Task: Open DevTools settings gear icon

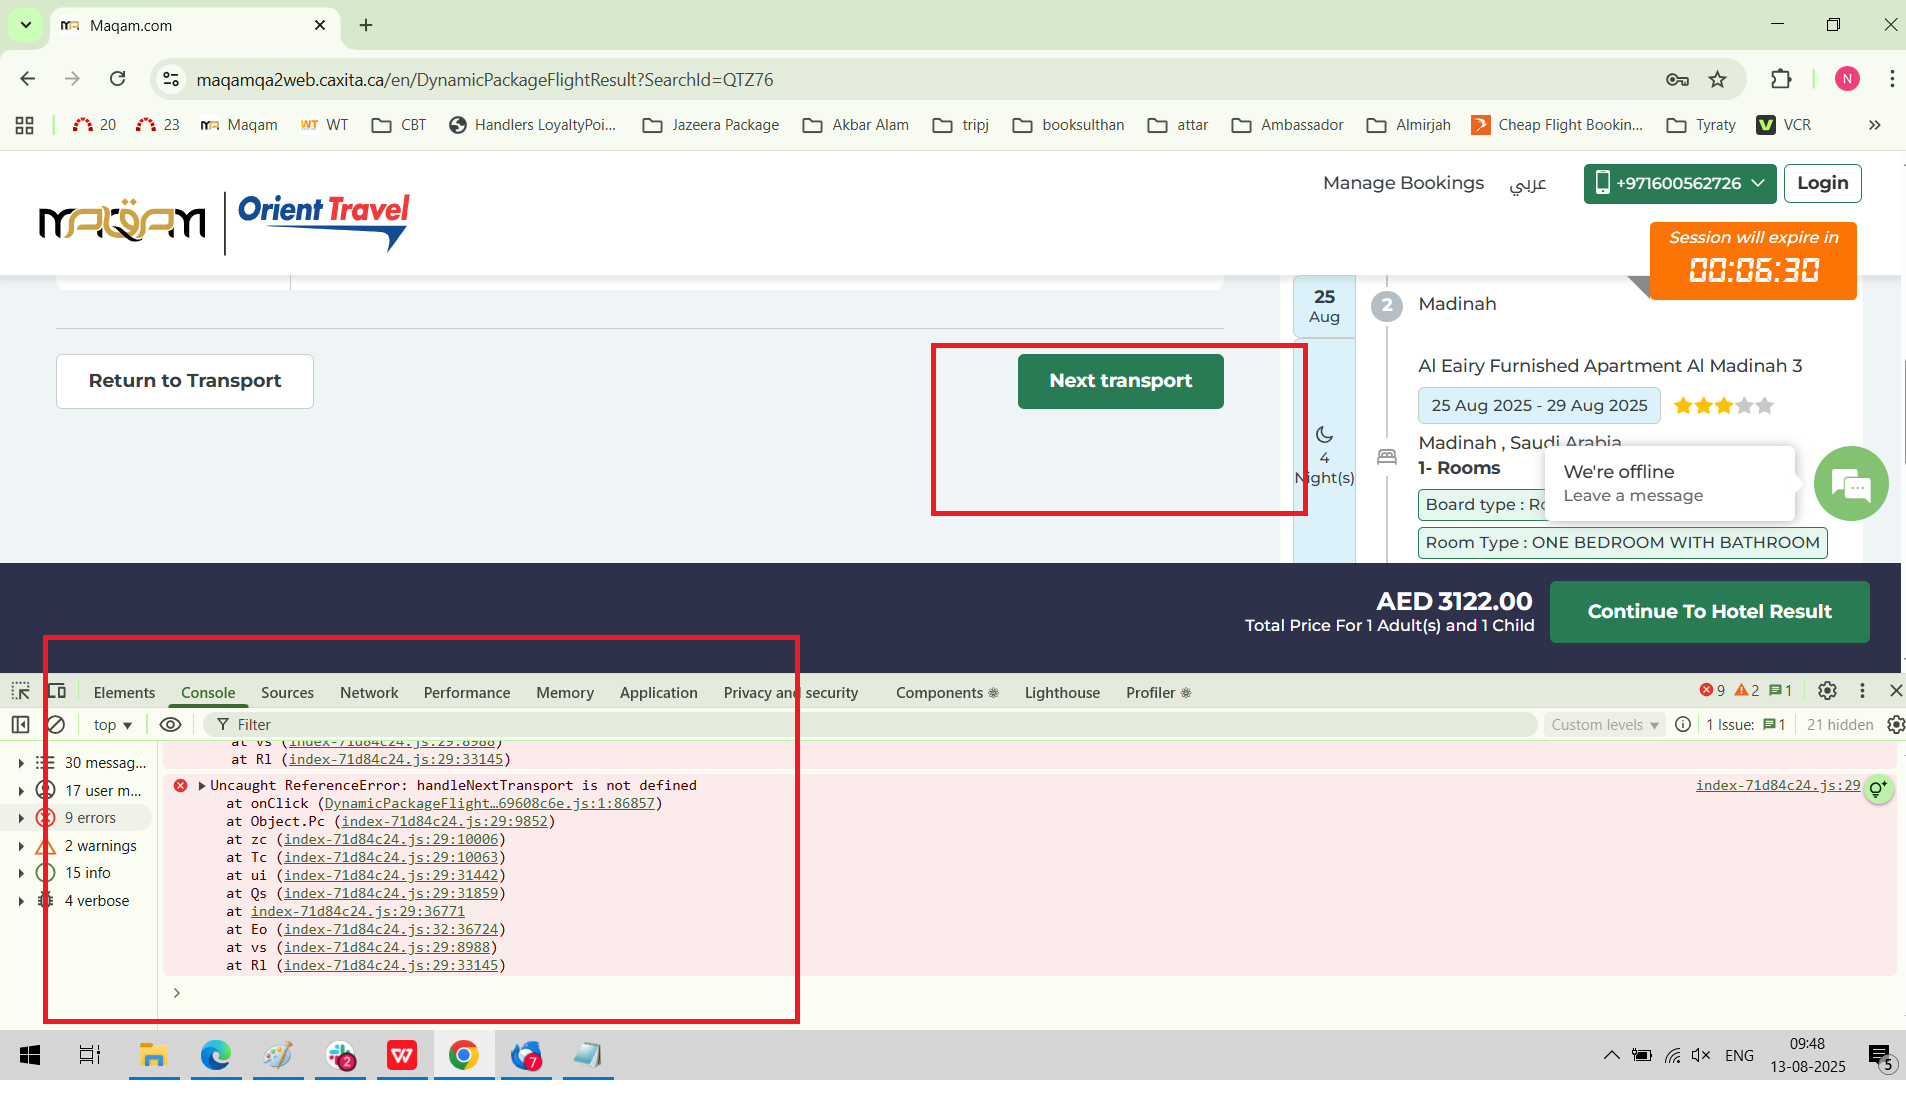Action: [x=1827, y=691]
